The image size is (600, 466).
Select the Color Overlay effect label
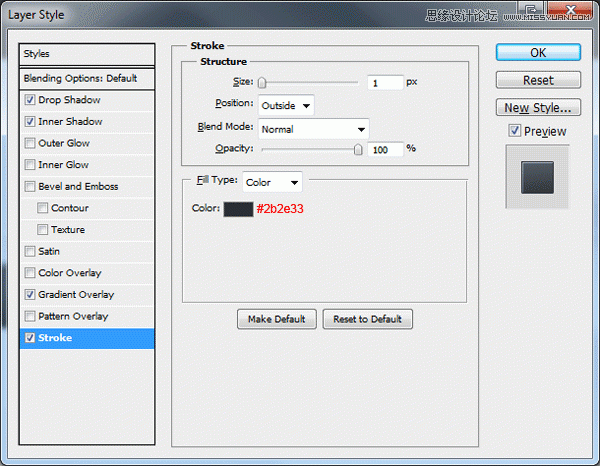[x=70, y=273]
